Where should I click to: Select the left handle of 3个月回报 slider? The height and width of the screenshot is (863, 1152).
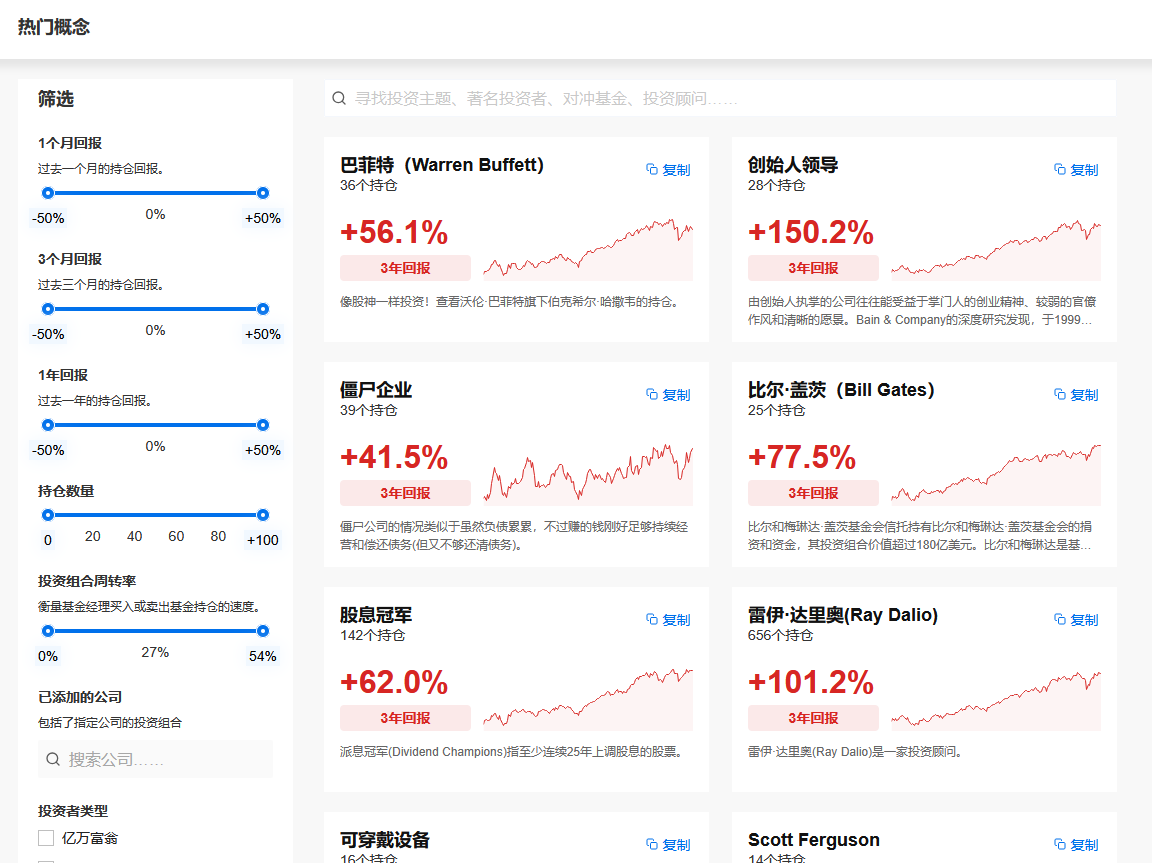point(48,309)
